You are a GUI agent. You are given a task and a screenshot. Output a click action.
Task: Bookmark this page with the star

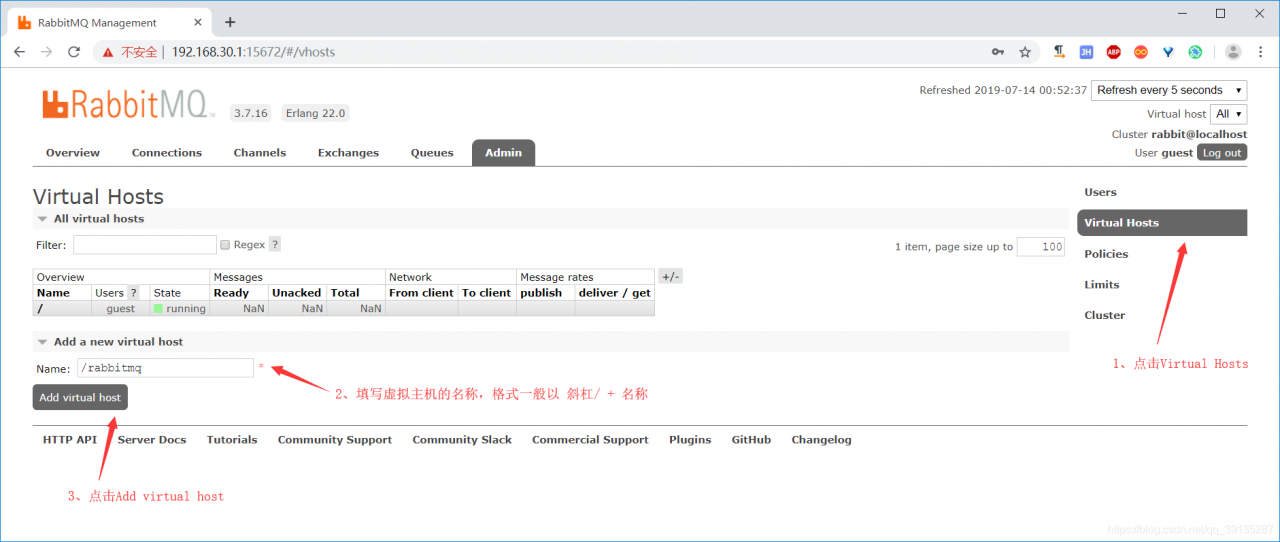coord(1025,52)
